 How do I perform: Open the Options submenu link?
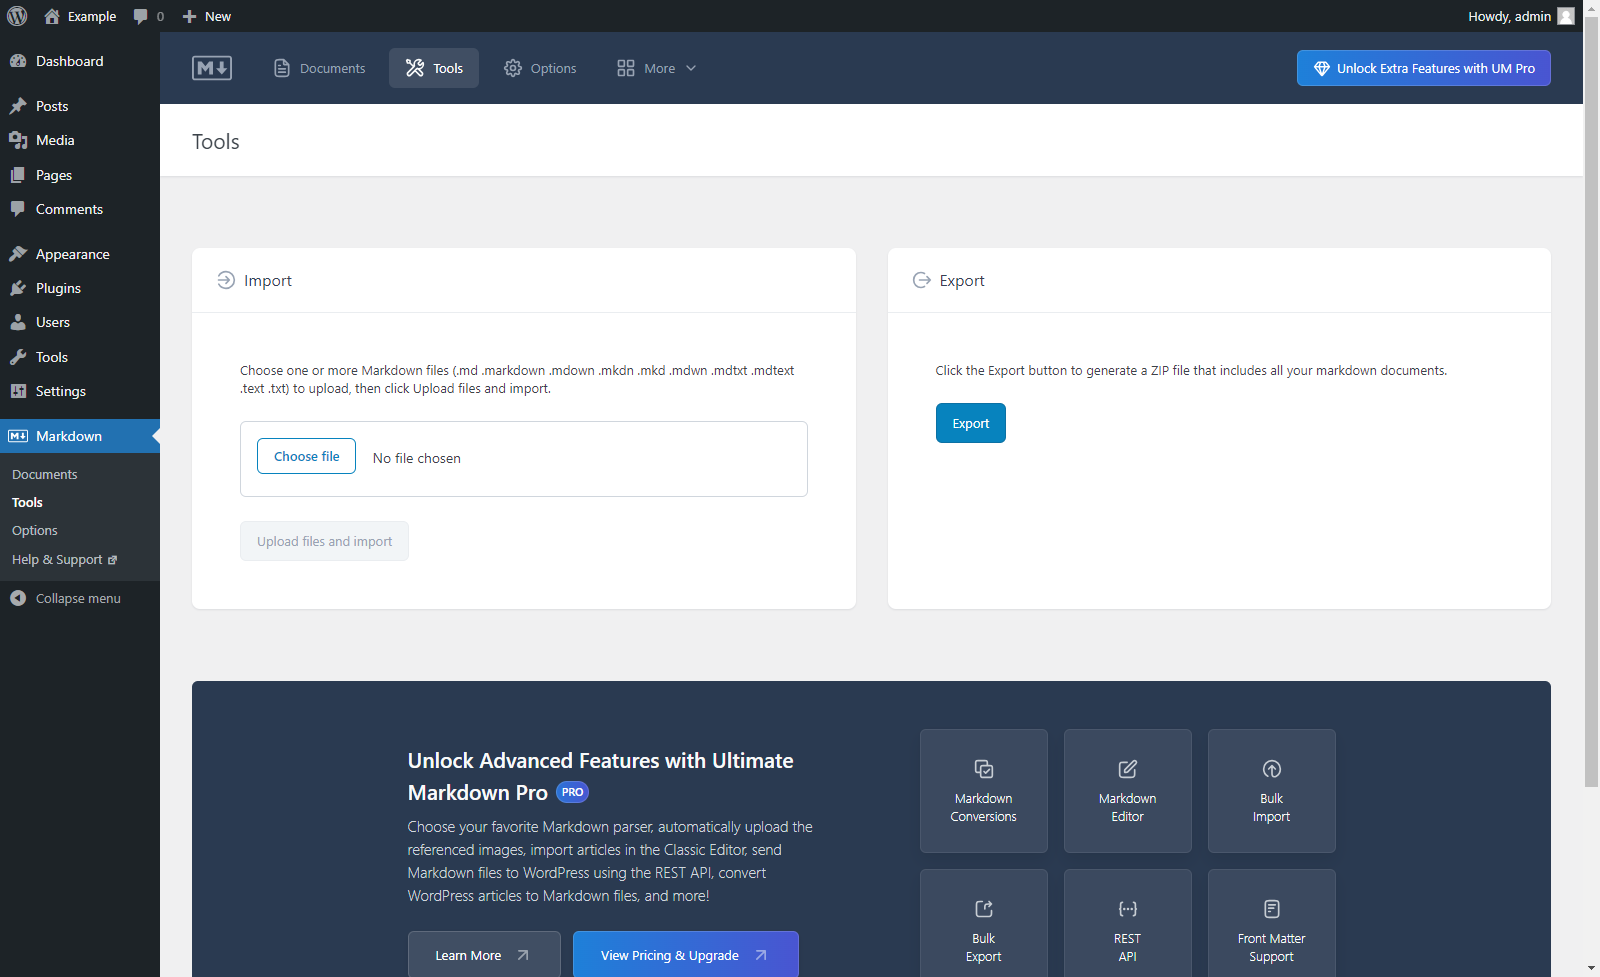coord(35,530)
